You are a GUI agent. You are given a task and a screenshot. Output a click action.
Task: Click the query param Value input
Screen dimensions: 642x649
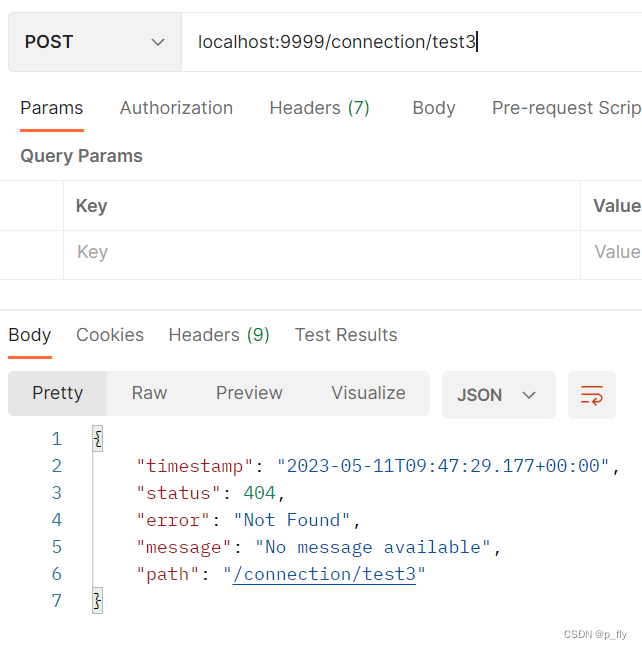click(612, 252)
